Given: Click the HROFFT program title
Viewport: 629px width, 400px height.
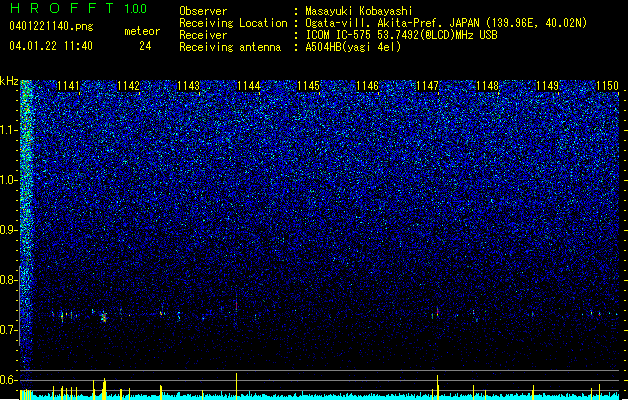Looking at the screenshot, I should pos(62,8).
